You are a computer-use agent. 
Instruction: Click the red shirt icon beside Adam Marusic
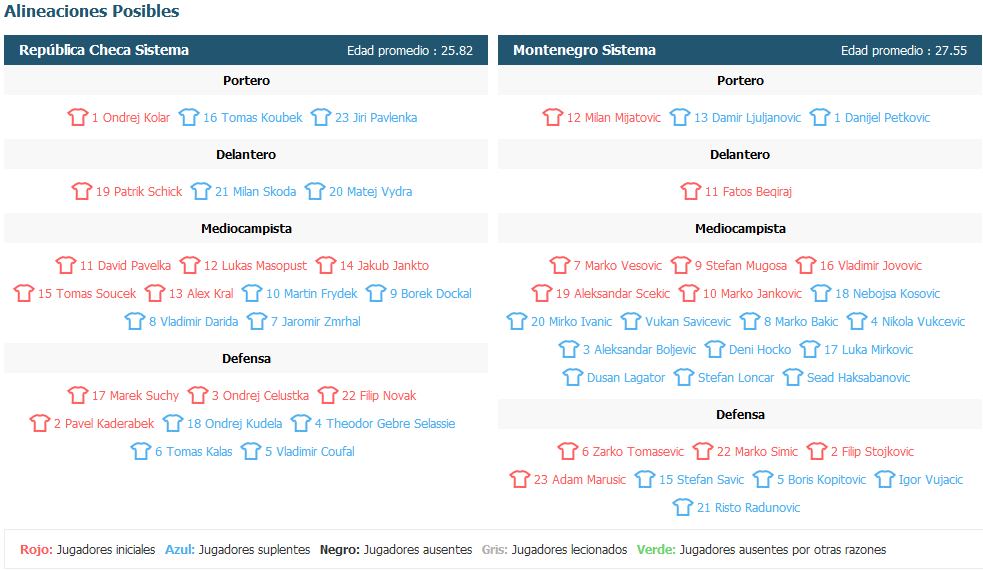[520, 479]
